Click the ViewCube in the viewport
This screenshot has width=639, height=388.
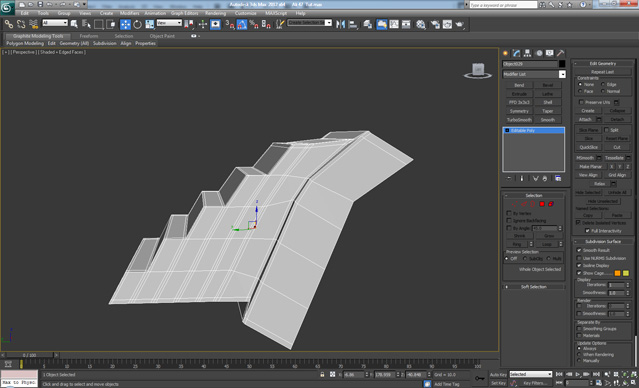[478, 71]
